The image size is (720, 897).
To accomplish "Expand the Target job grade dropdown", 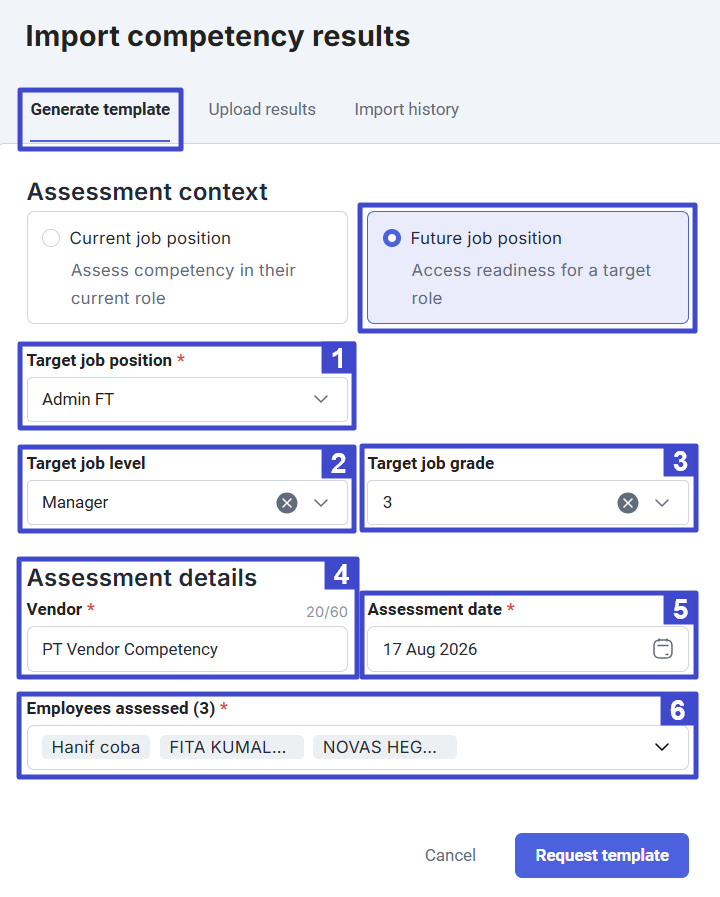I will 662,503.
